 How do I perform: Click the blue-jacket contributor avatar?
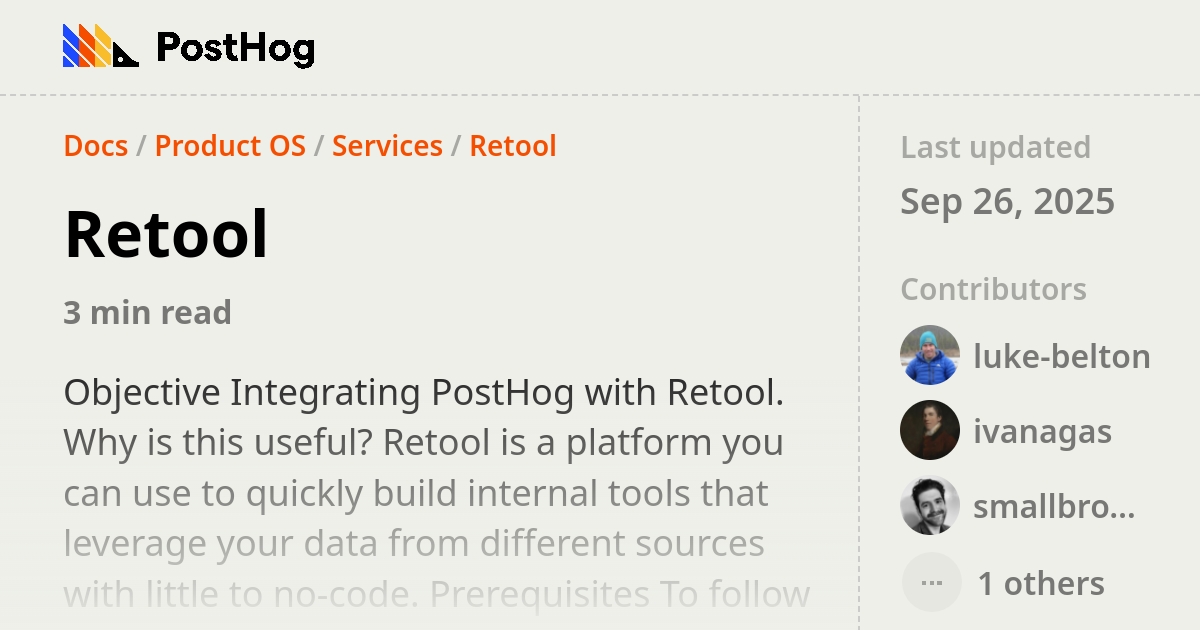[930, 356]
